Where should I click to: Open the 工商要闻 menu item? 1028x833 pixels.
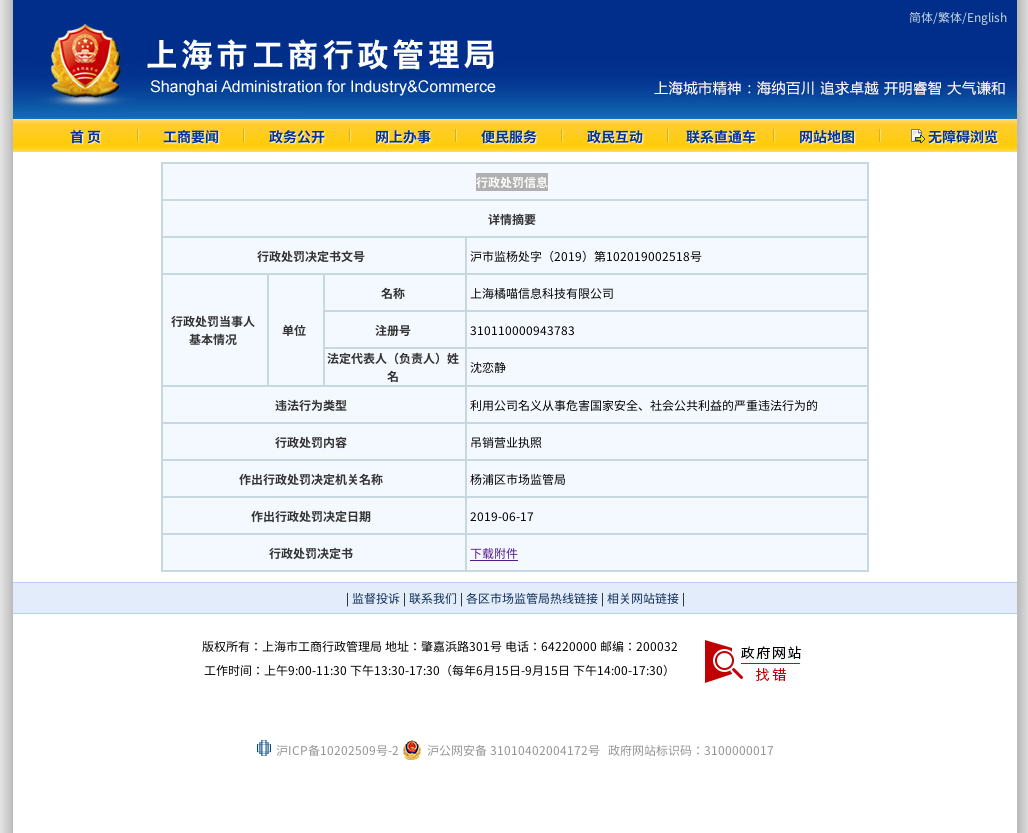(190, 137)
